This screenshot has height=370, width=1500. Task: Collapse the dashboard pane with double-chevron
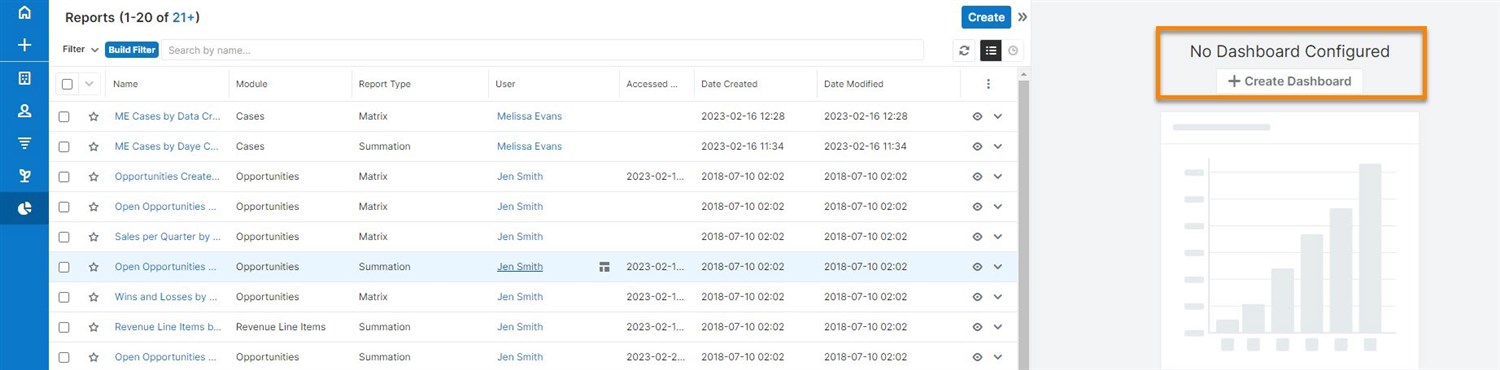[1022, 17]
